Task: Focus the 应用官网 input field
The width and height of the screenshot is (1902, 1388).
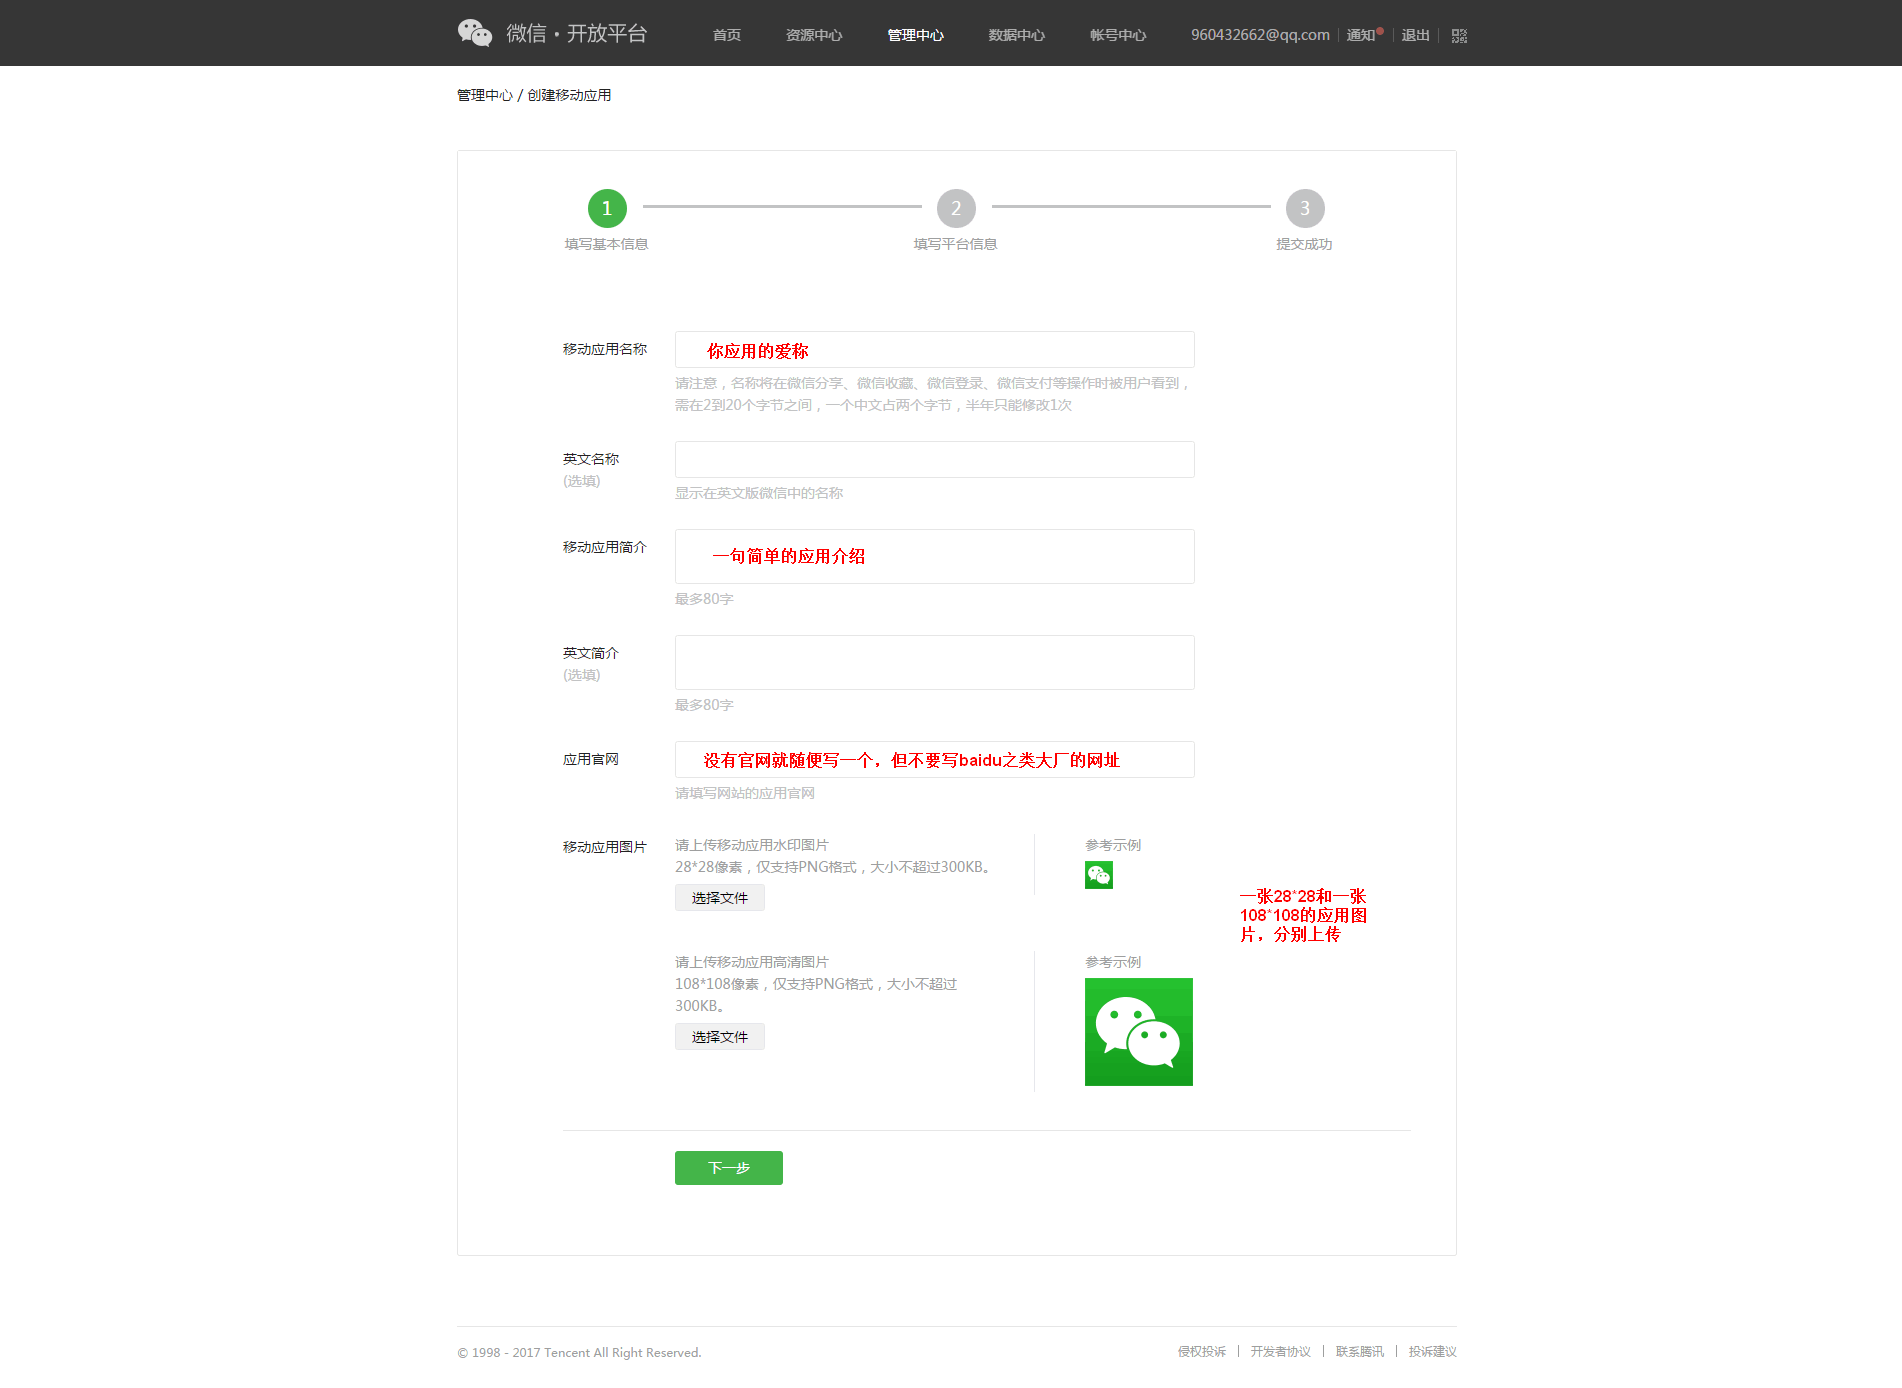Action: [934, 759]
